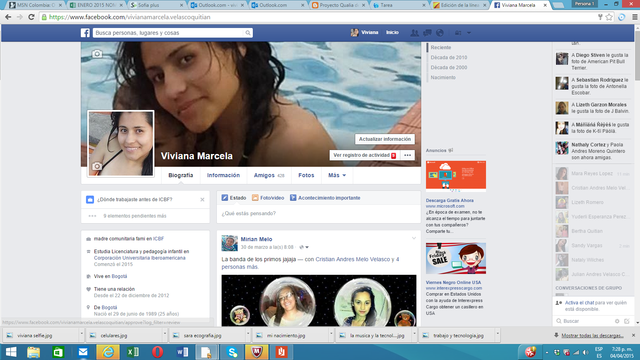Jump to Década de 2010 timeline
640x360 pixels.
click(449, 58)
